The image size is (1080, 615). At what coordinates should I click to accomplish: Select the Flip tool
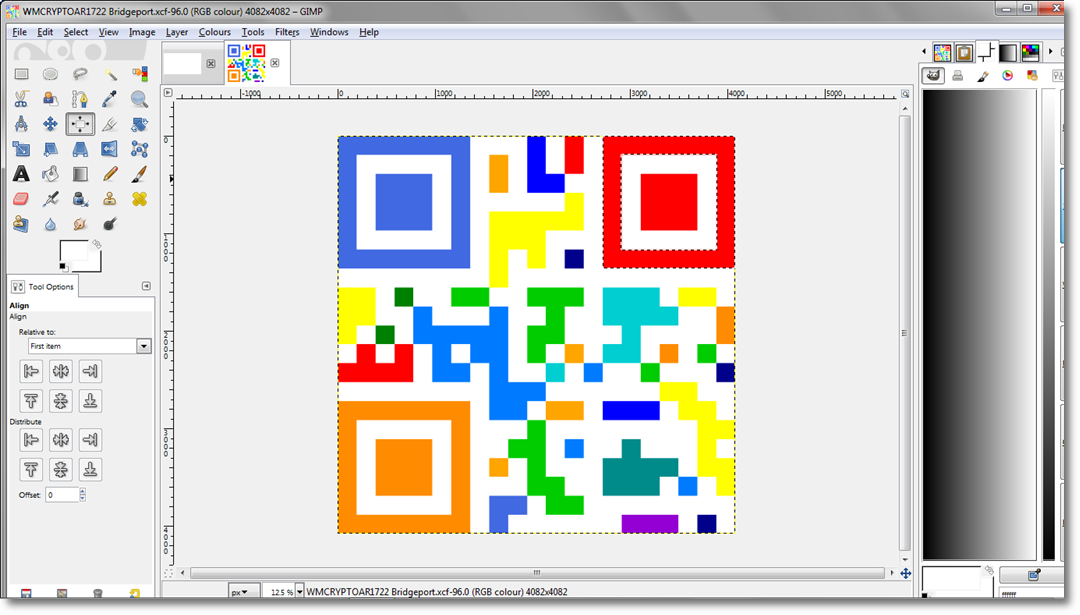[110, 149]
